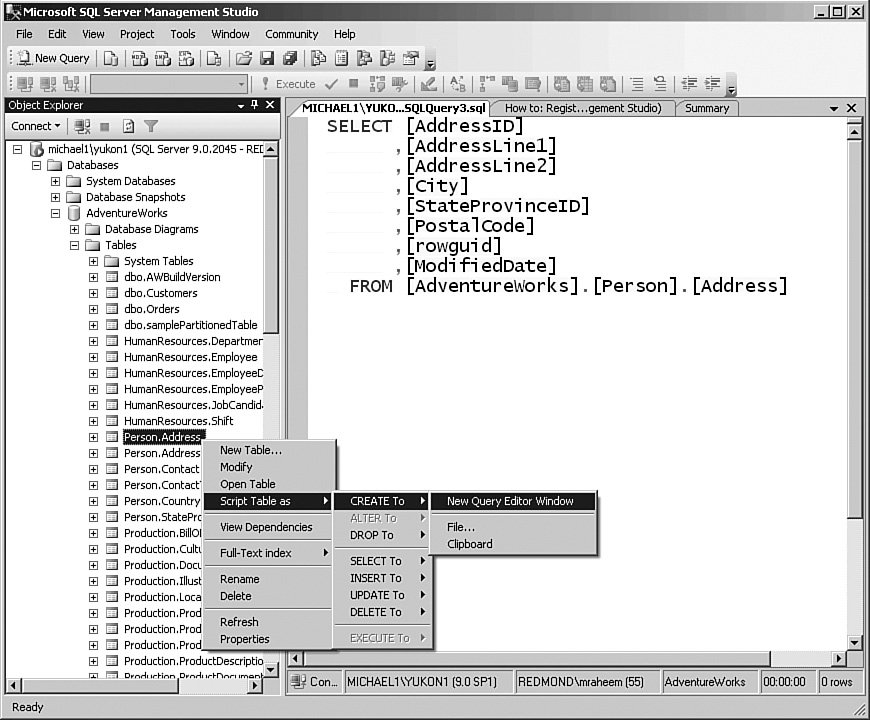Click Open Table in context menu
870x720 pixels.
tap(269, 484)
